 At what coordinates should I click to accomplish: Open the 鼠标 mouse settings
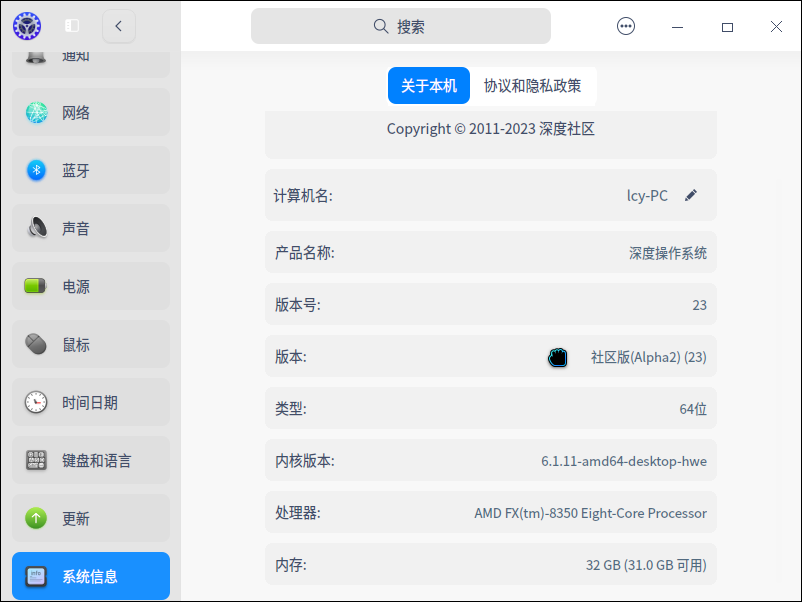(x=91, y=344)
